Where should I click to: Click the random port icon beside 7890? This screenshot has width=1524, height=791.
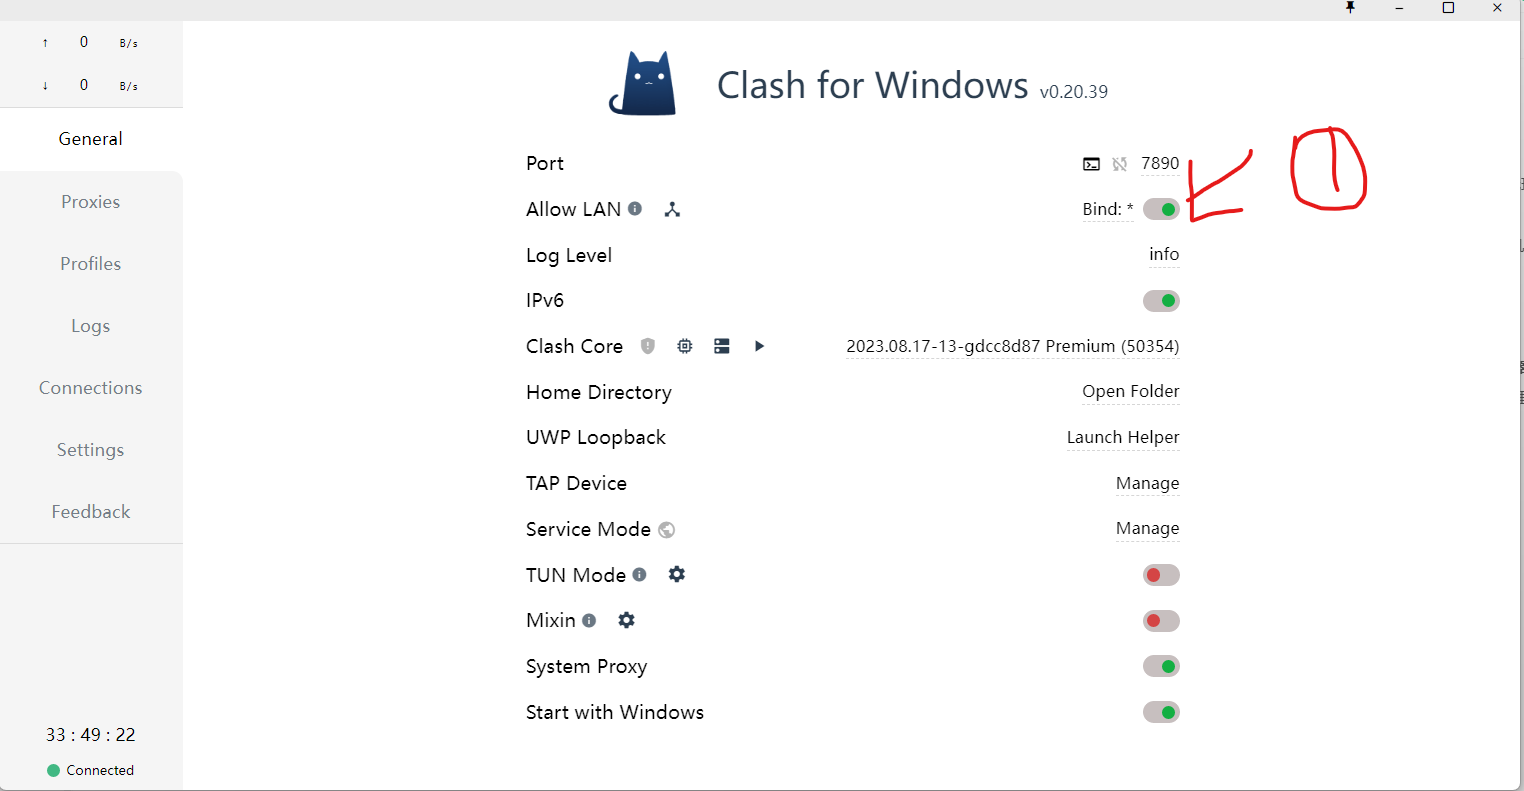(1119, 164)
